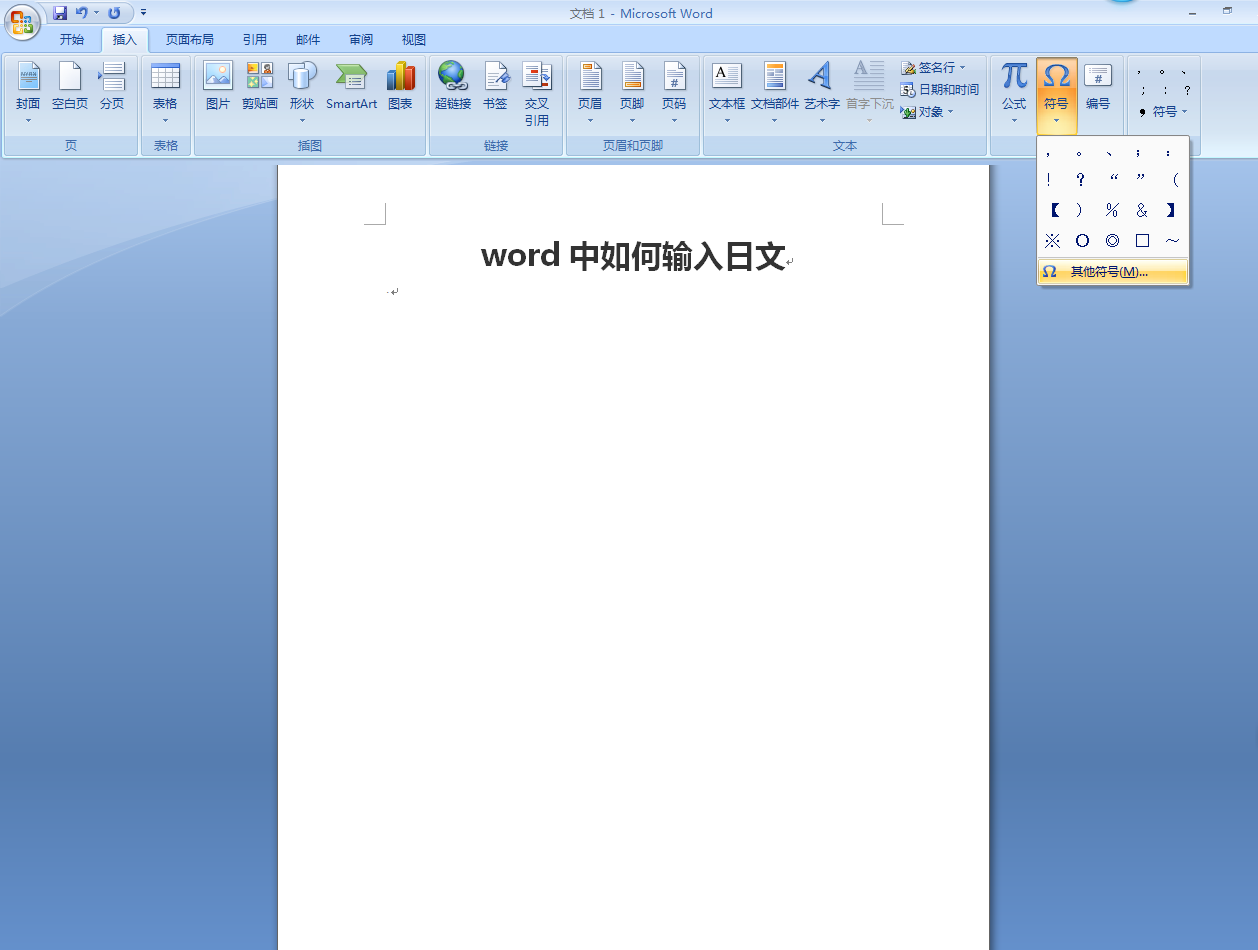Open the 艺术字 WordArt gallery
Viewport: 1258px width, 950px height.
click(x=821, y=92)
